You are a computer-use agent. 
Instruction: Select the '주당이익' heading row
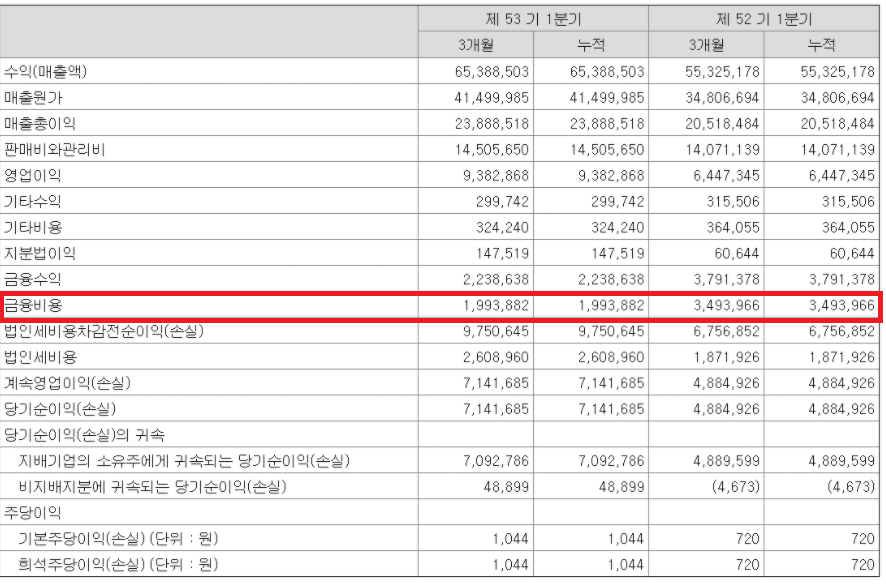[x=32, y=513]
